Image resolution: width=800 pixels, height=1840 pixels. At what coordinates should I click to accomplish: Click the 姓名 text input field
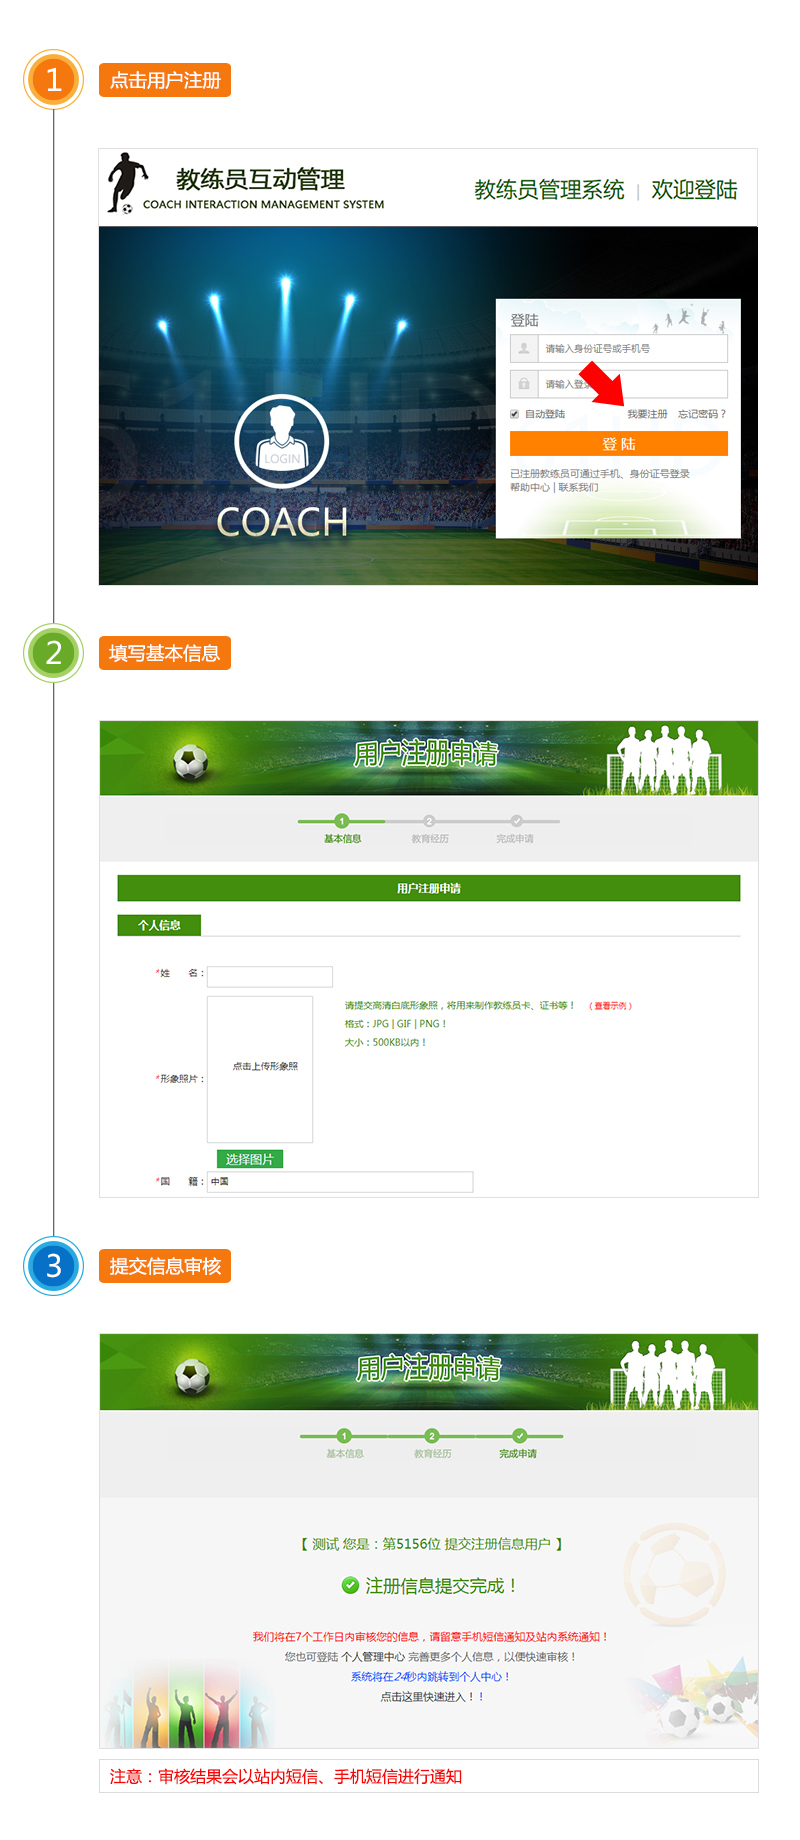tap(270, 976)
